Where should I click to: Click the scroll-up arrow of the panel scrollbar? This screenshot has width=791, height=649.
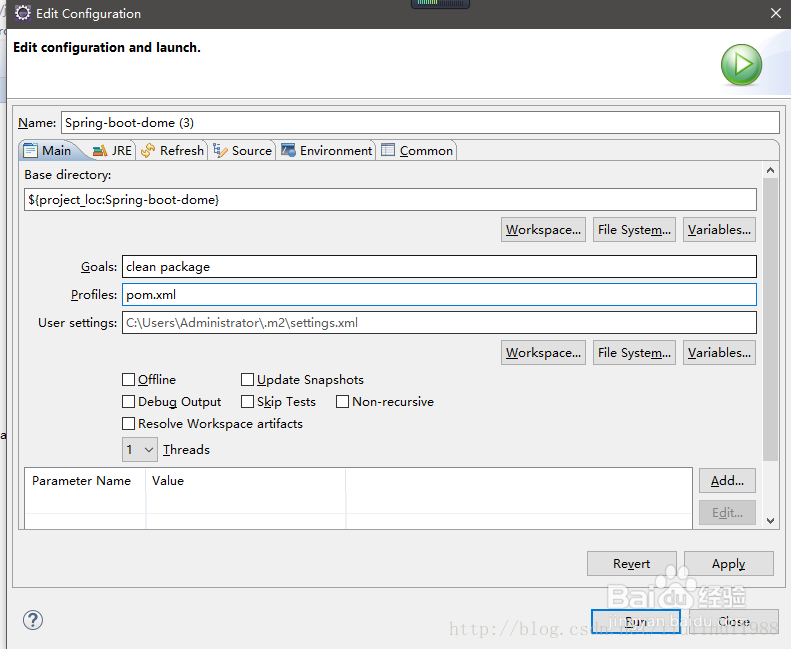pos(770,170)
